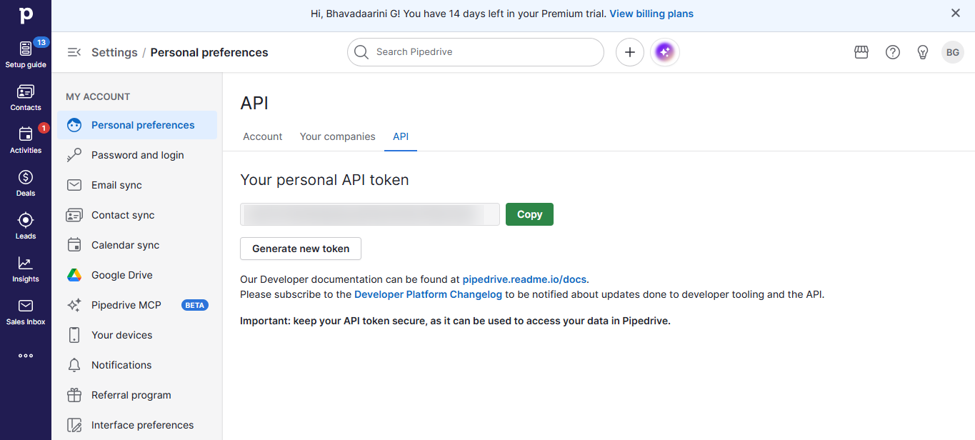Open Insights reports
The height and width of the screenshot is (440, 975).
click(25, 269)
